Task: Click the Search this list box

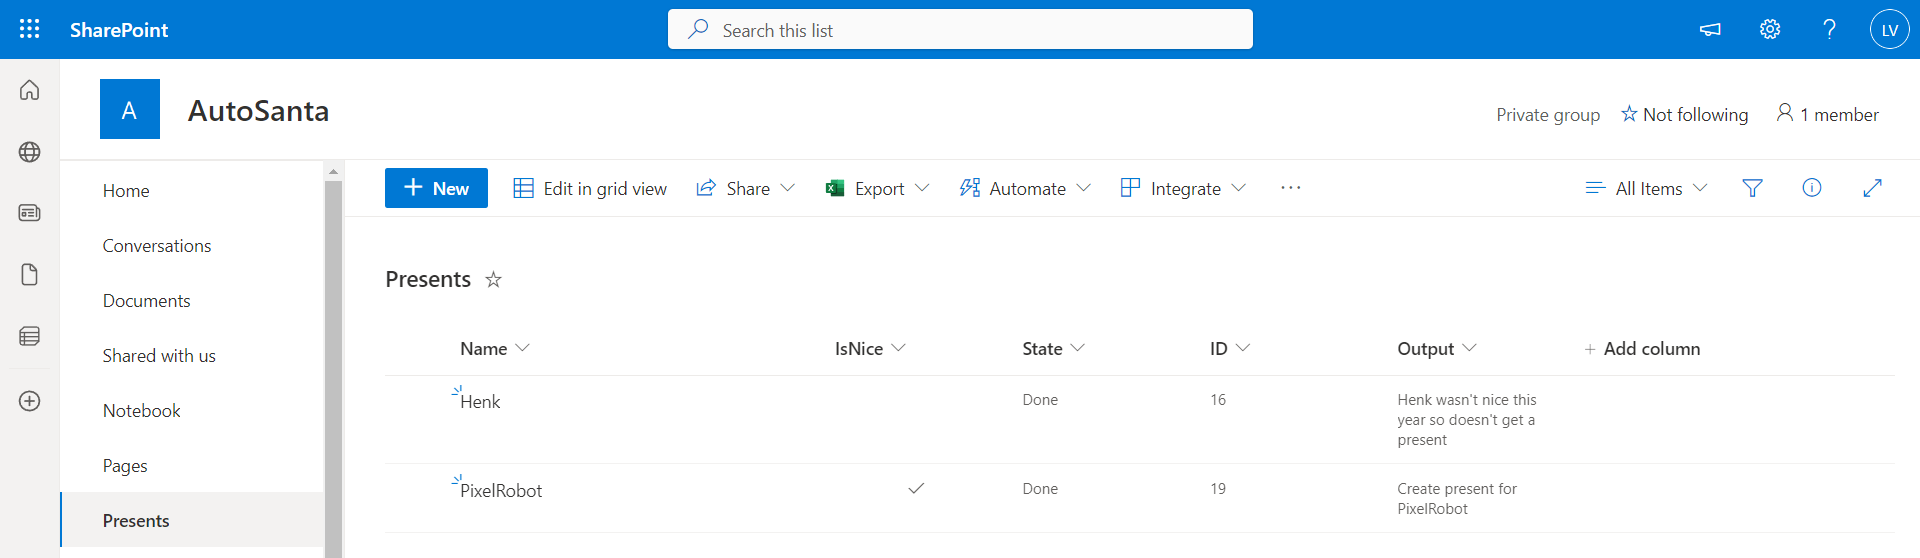Action: 960,29
